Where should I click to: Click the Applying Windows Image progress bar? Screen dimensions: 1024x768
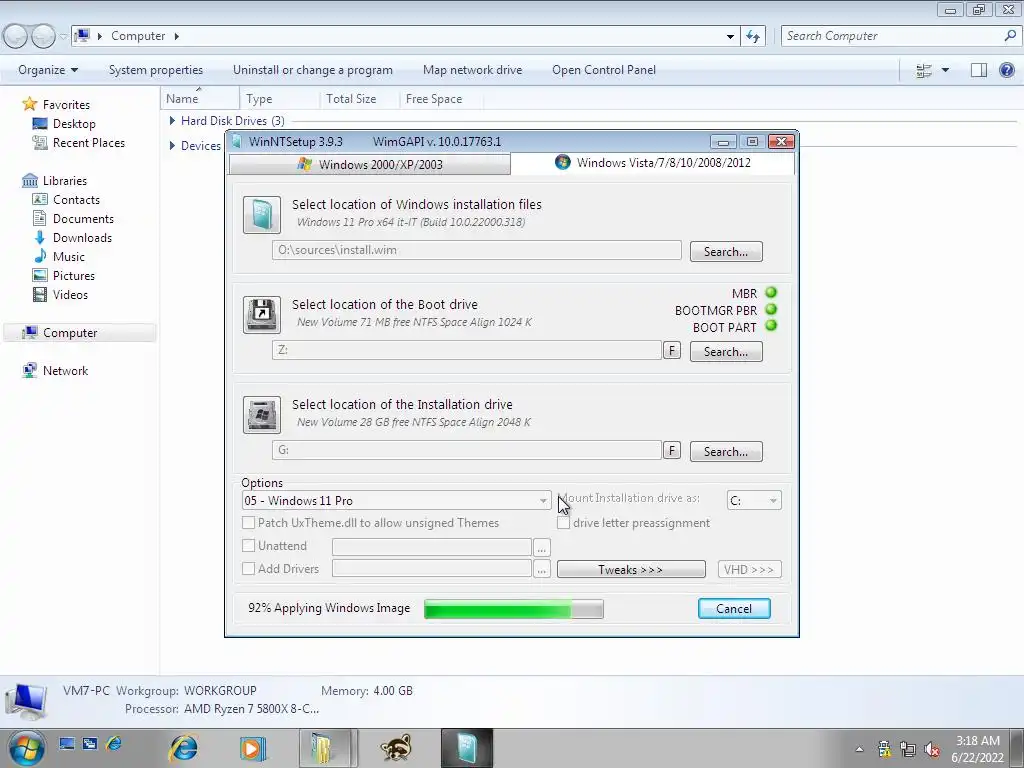(514, 609)
